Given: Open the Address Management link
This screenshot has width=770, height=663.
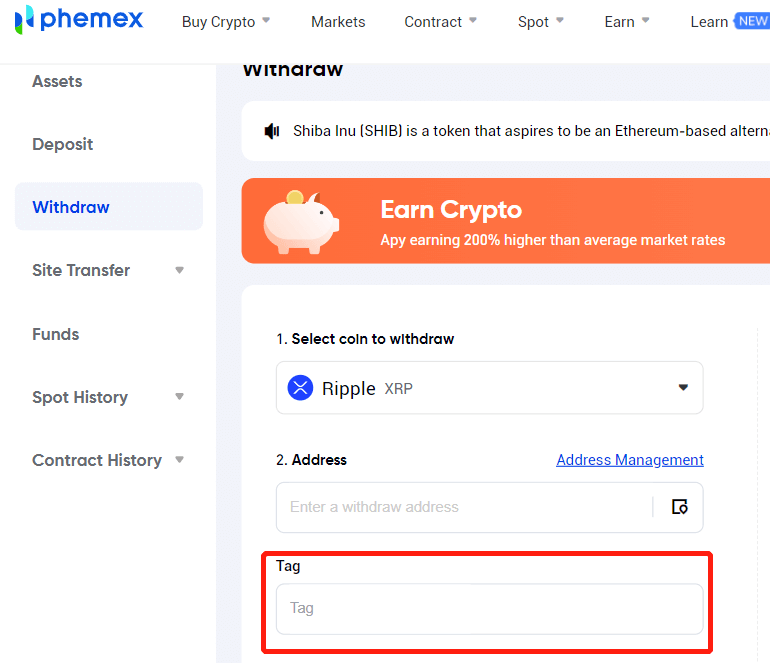Looking at the screenshot, I should pos(629,460).
